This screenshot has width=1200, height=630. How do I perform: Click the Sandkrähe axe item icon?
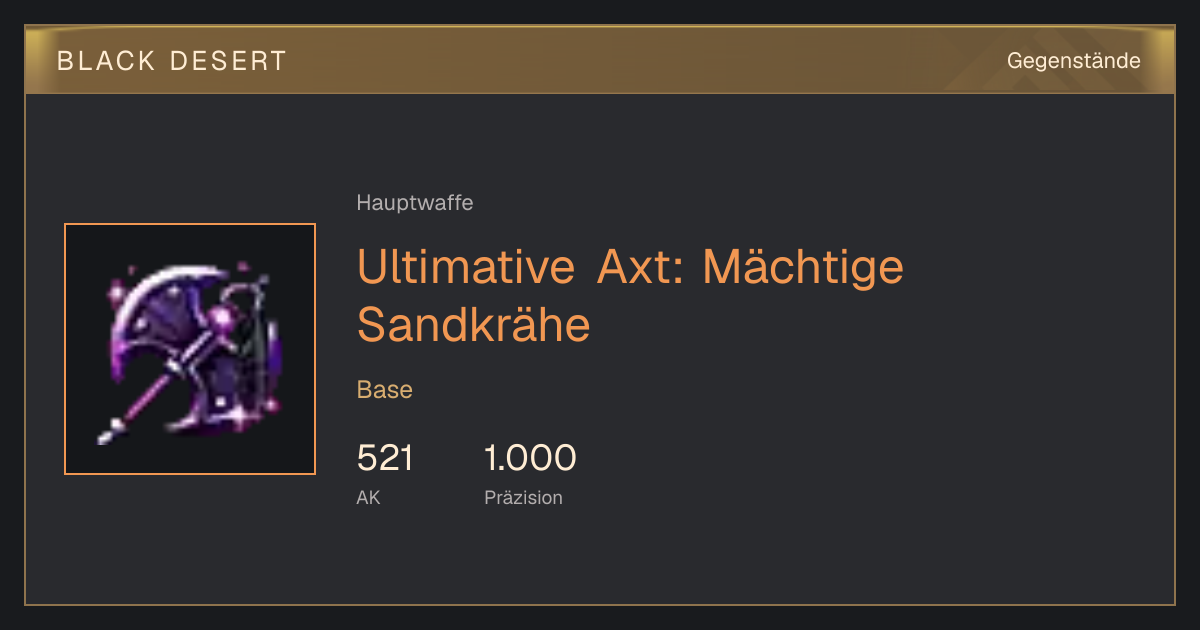pyautogui.click(x=190, y=348)
